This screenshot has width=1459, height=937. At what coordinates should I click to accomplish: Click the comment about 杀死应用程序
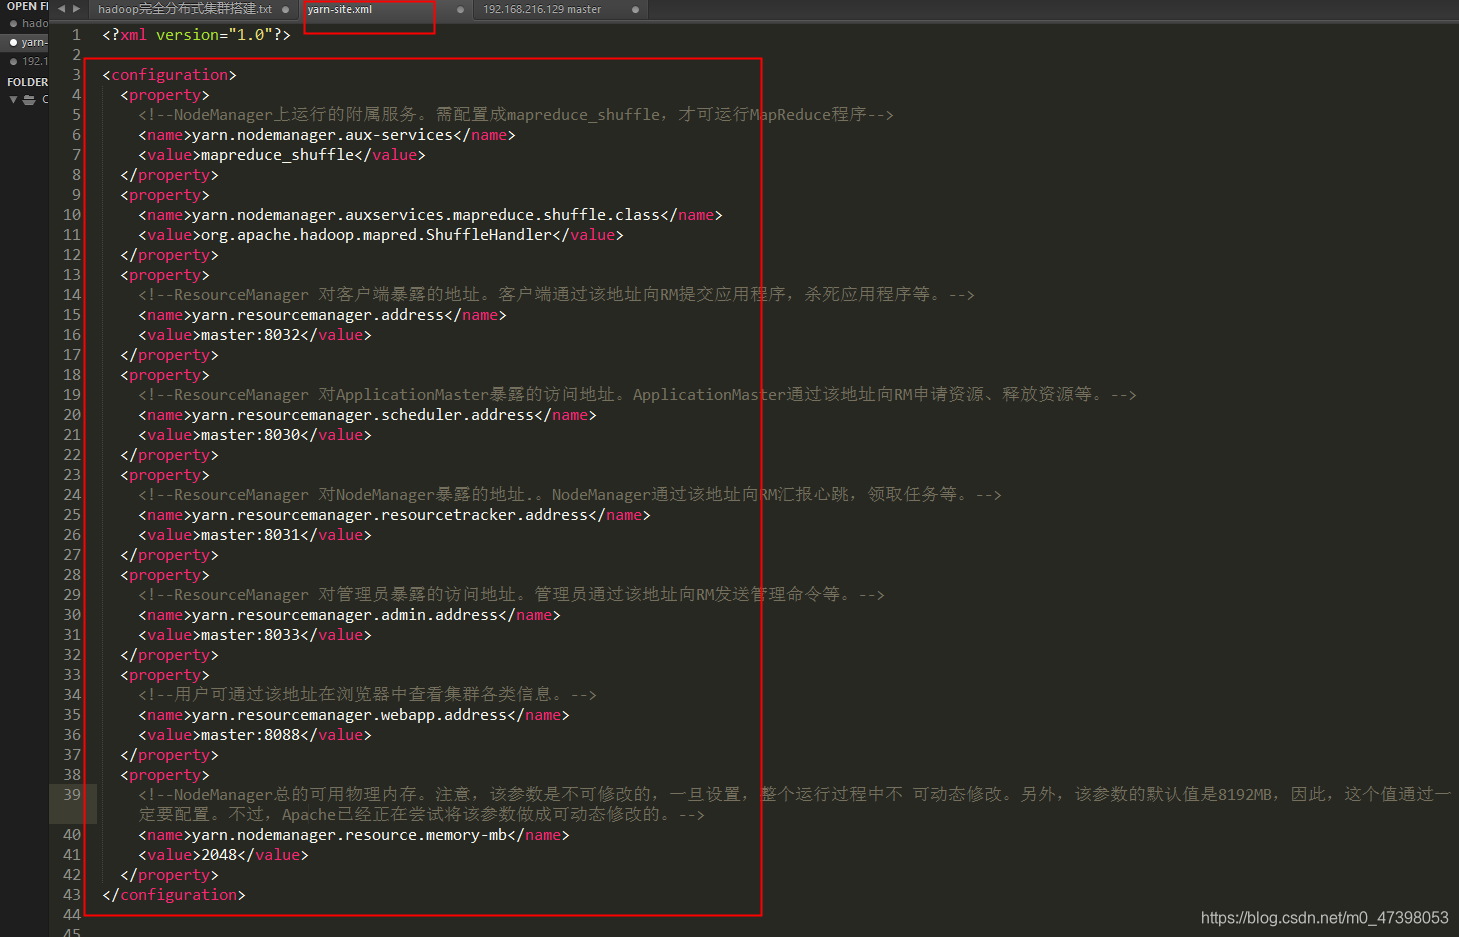click(556, 295)
